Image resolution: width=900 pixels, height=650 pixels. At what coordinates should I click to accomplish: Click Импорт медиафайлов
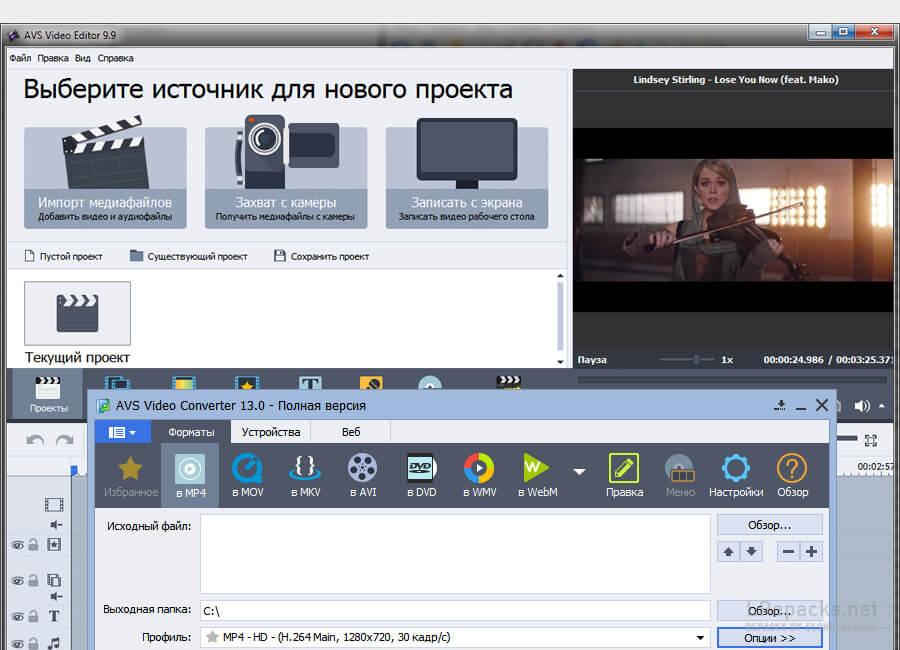click(x=105, y=177)
